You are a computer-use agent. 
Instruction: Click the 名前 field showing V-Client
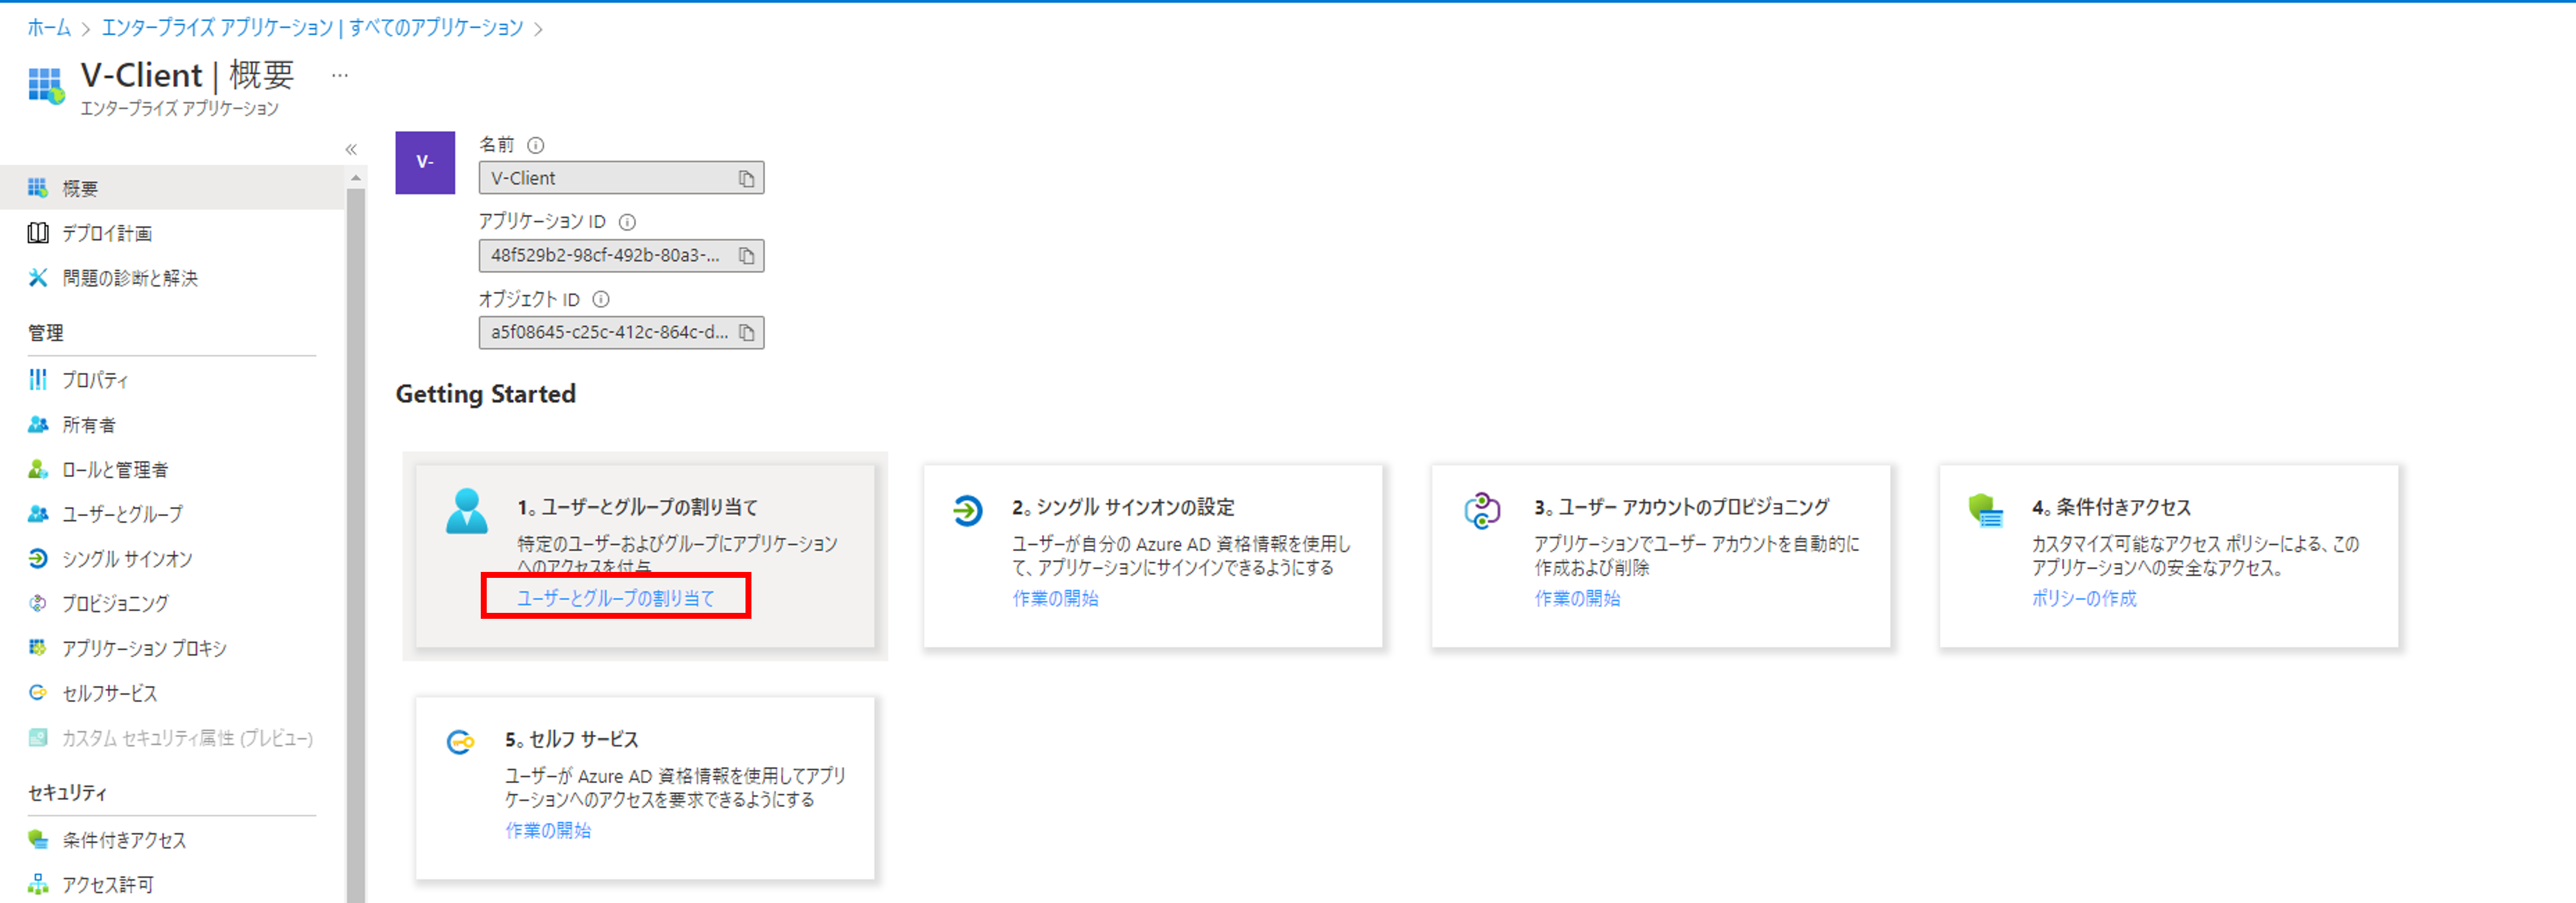[x=621, y=178]
